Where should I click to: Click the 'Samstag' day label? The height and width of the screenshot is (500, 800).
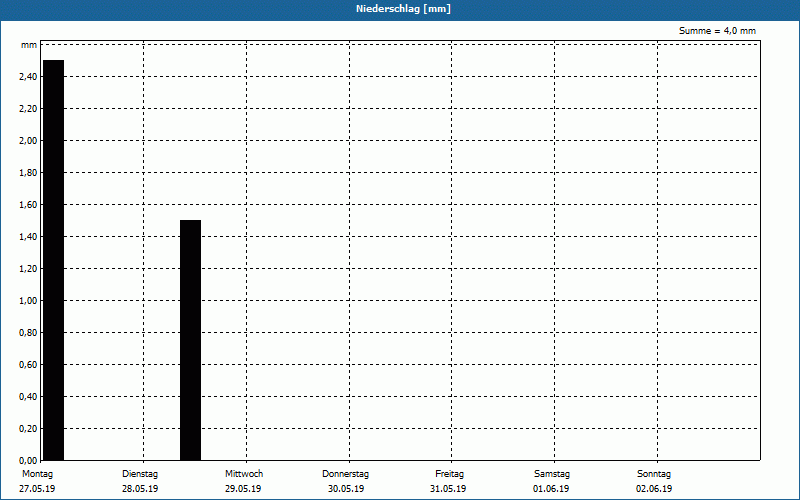(x=552, y=474)
